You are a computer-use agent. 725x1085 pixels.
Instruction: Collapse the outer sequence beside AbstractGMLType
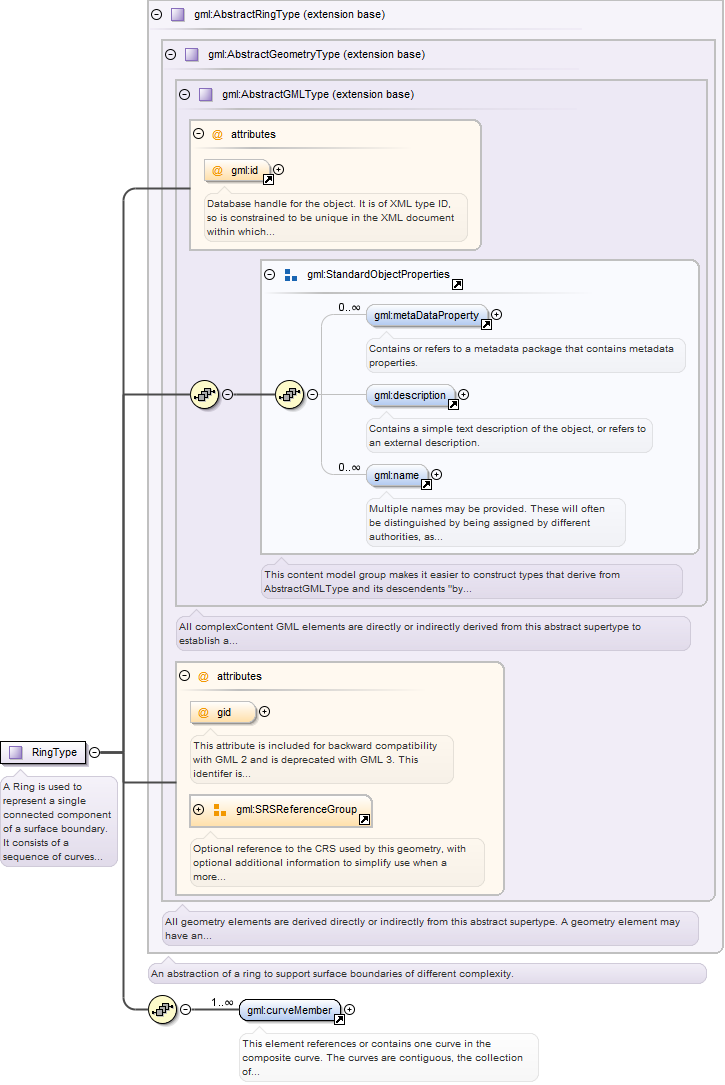coord(228,394)
